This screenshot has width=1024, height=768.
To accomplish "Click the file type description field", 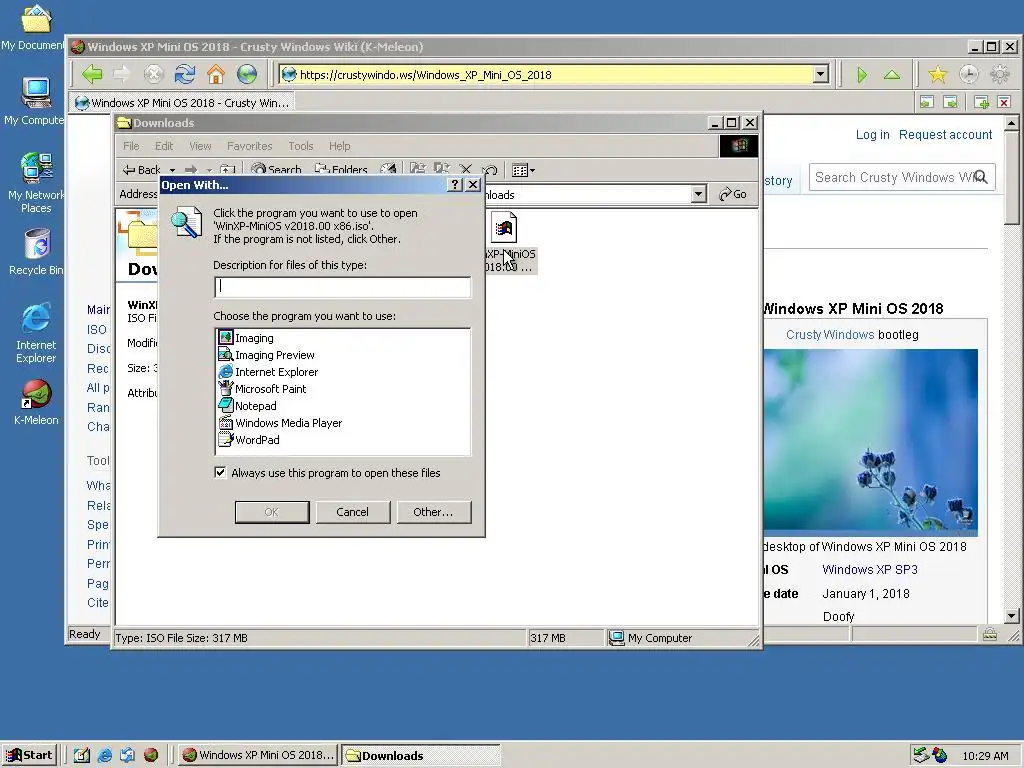I will [342, 287].
